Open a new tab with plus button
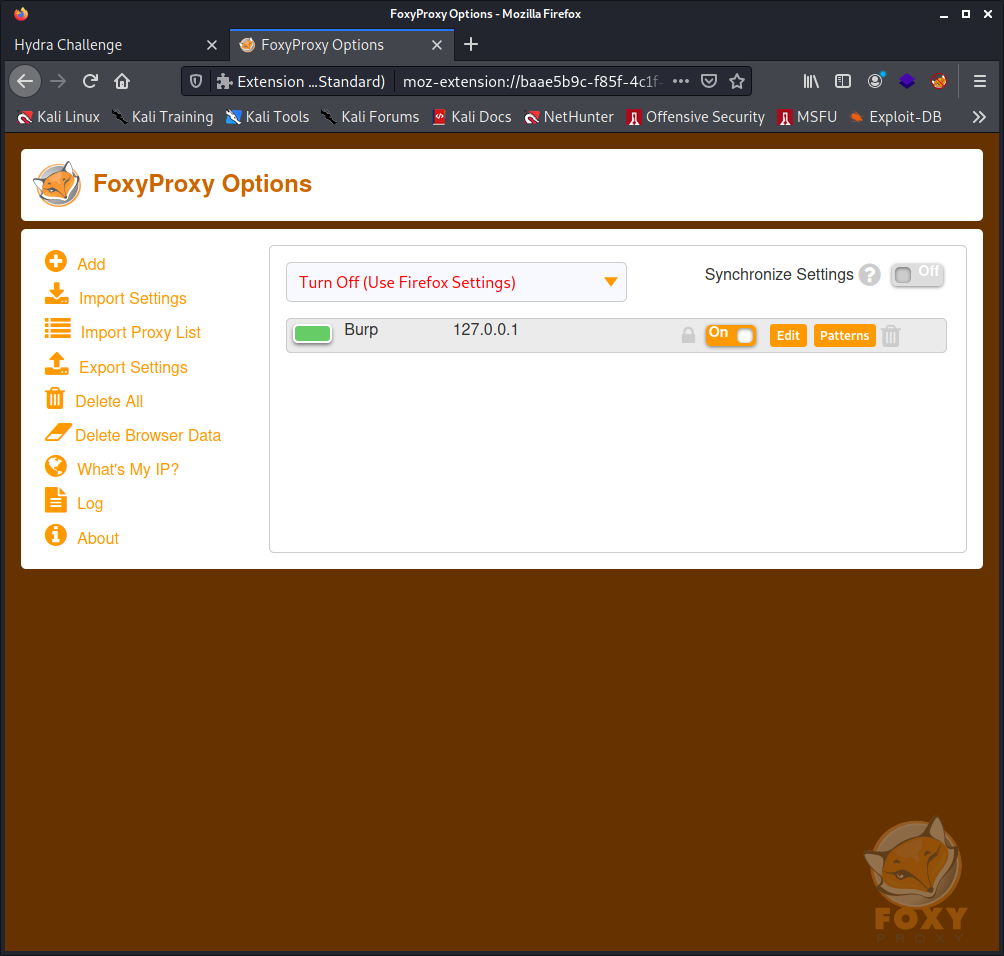1004x956 pixels. pyautogui.click(x=471, y=44)
